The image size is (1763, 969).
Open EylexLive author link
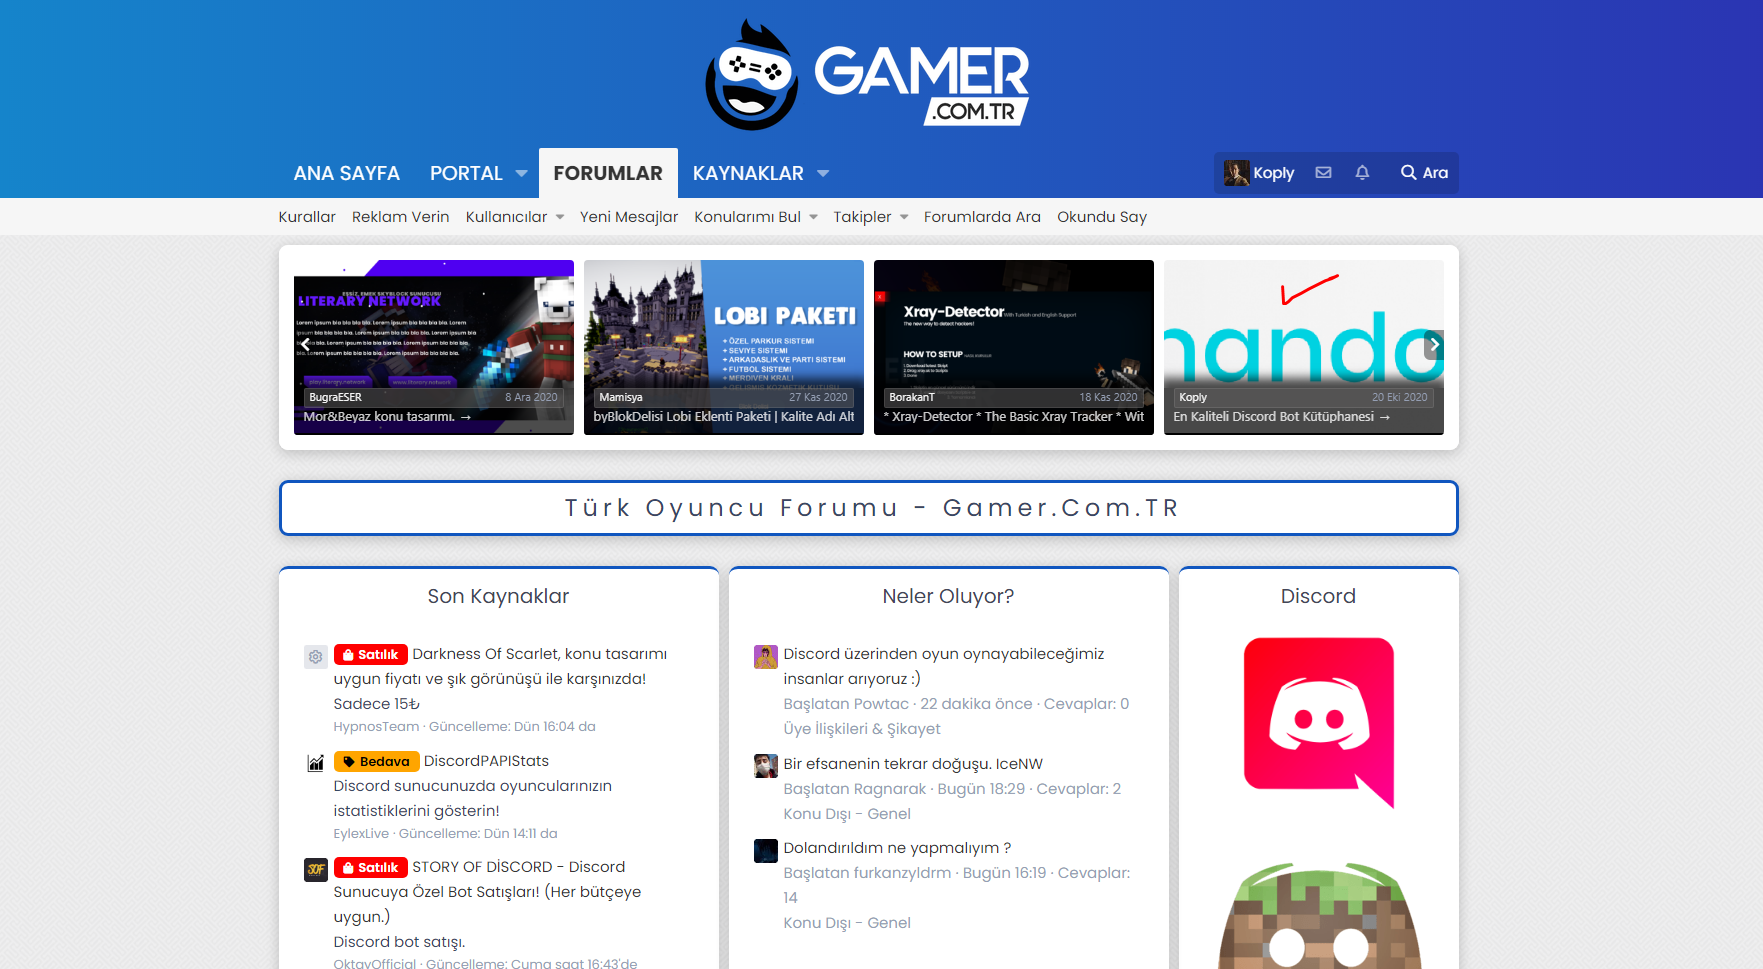pos(361,834)
